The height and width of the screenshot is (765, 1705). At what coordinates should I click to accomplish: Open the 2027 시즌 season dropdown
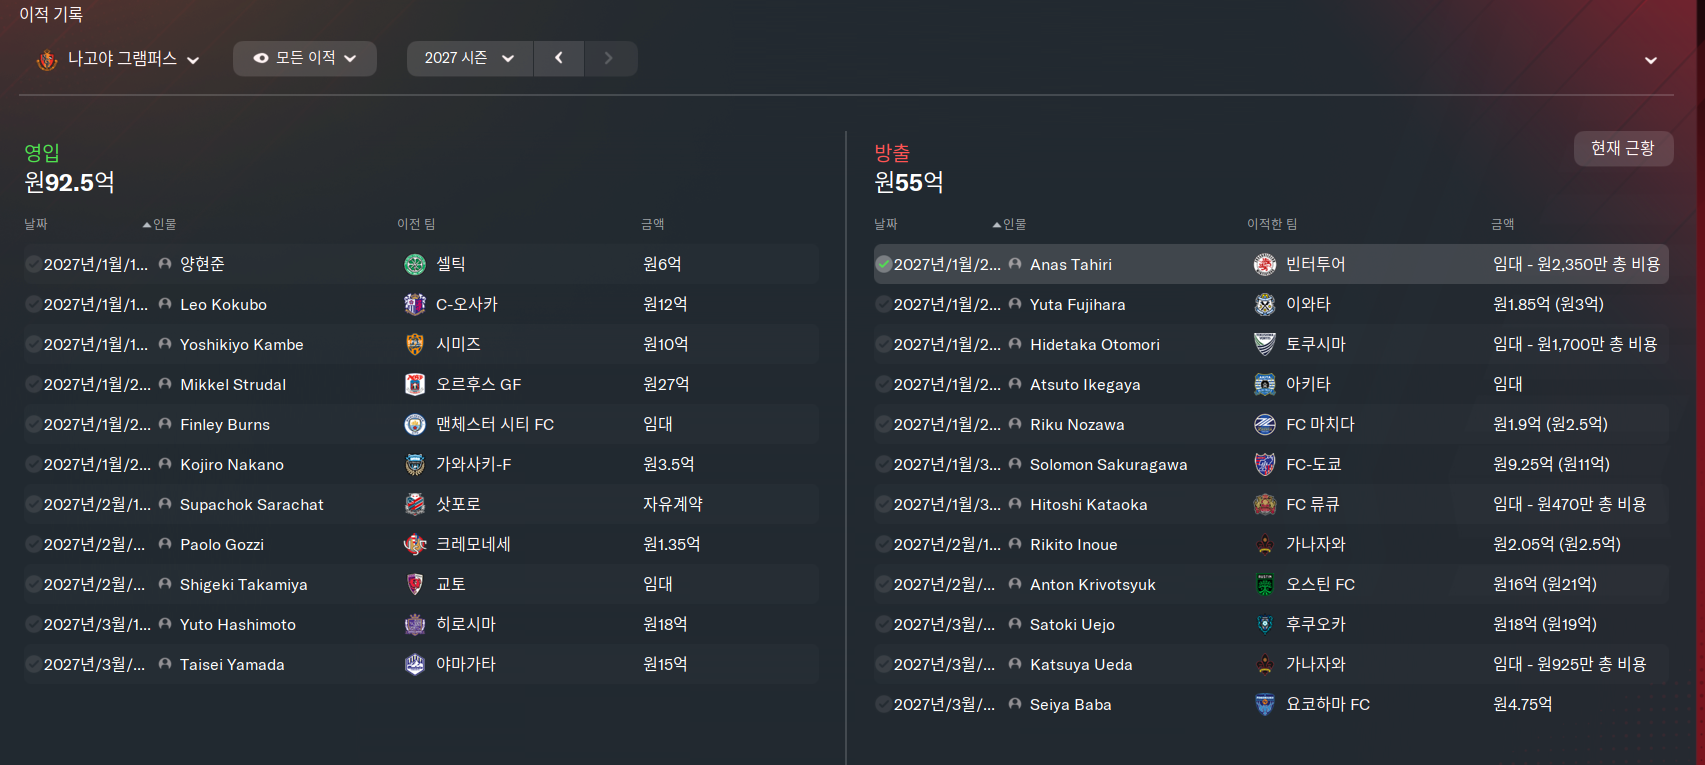pyautogui.click(x=470, y=58)
